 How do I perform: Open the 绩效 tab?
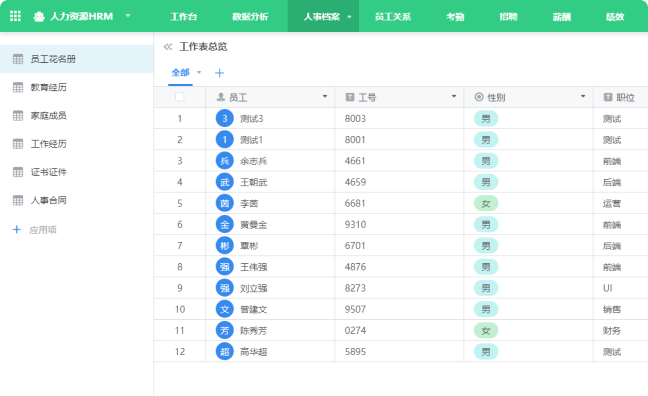coord(615,17)
